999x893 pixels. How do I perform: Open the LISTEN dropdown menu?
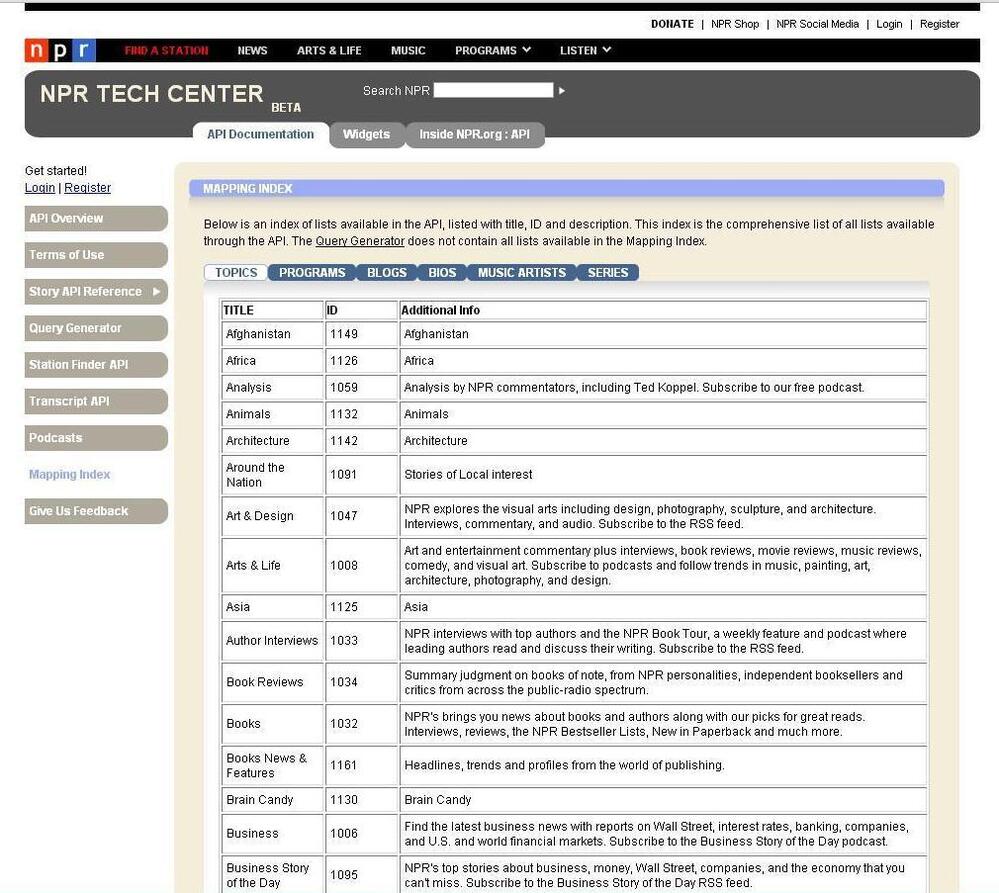coord(585,50)
